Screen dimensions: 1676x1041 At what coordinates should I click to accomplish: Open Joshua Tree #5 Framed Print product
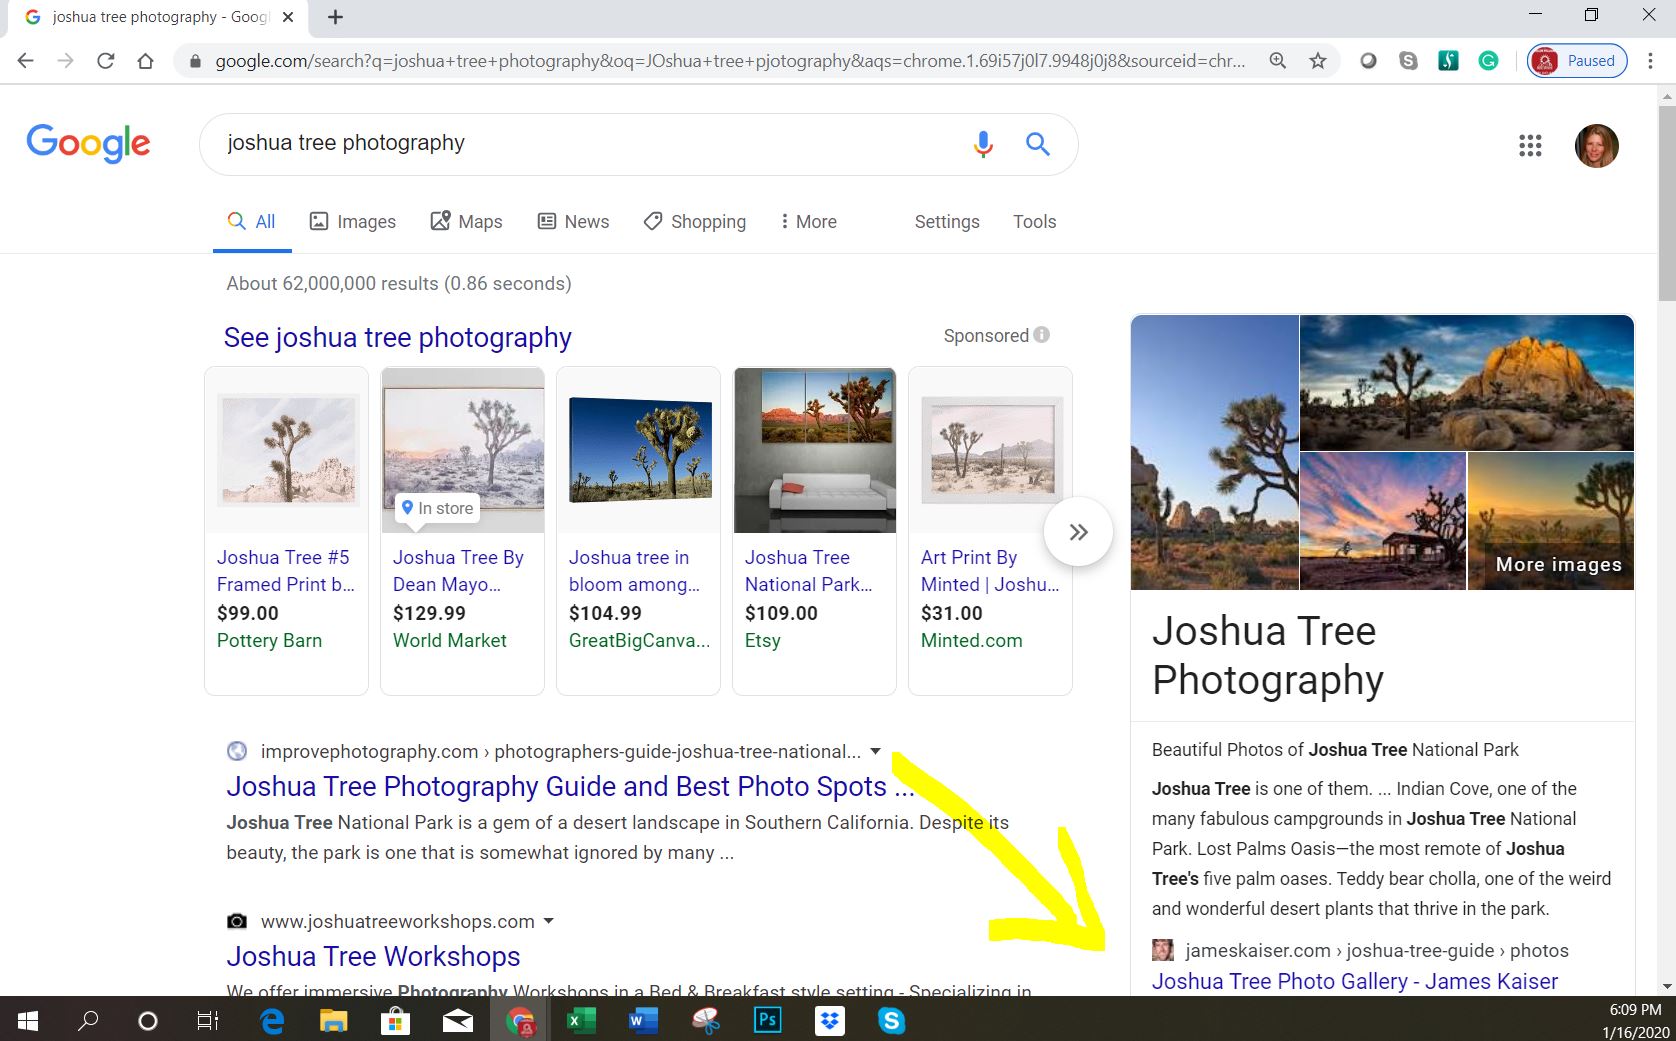285,571
